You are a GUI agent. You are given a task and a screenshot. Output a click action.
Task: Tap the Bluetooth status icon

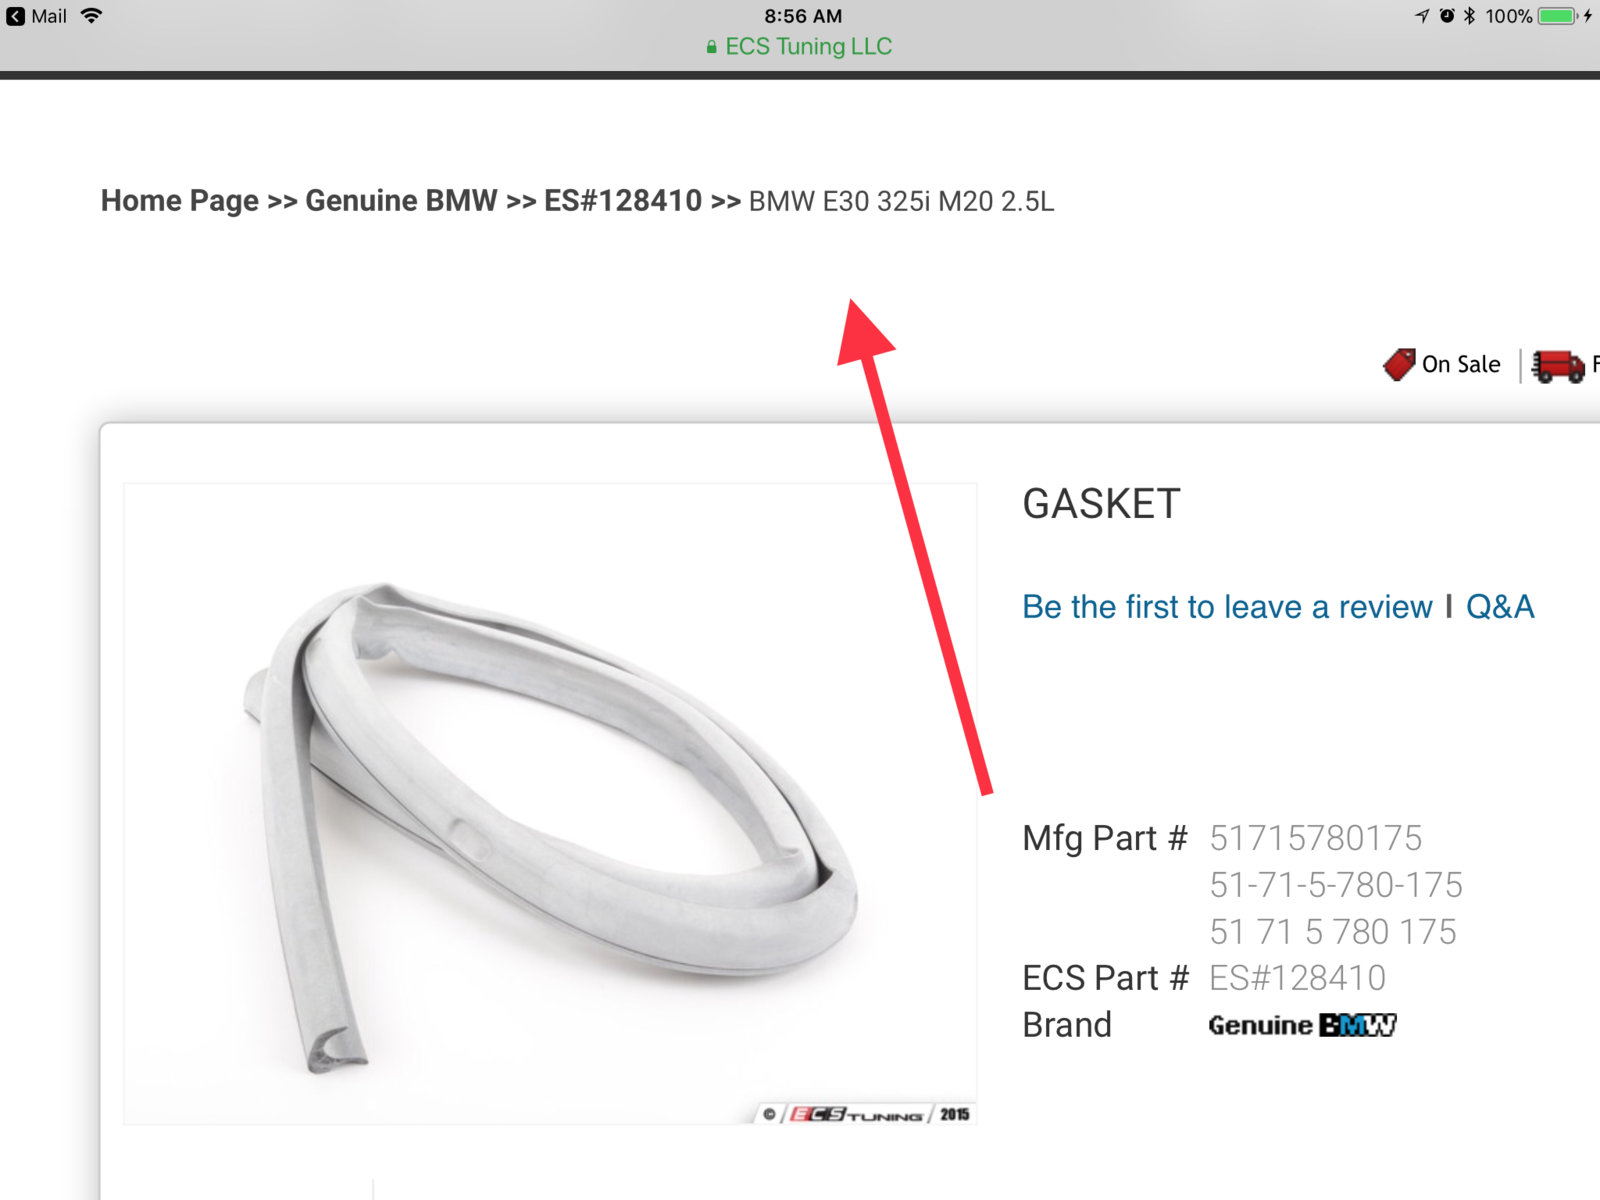(x=1469, y=16)
